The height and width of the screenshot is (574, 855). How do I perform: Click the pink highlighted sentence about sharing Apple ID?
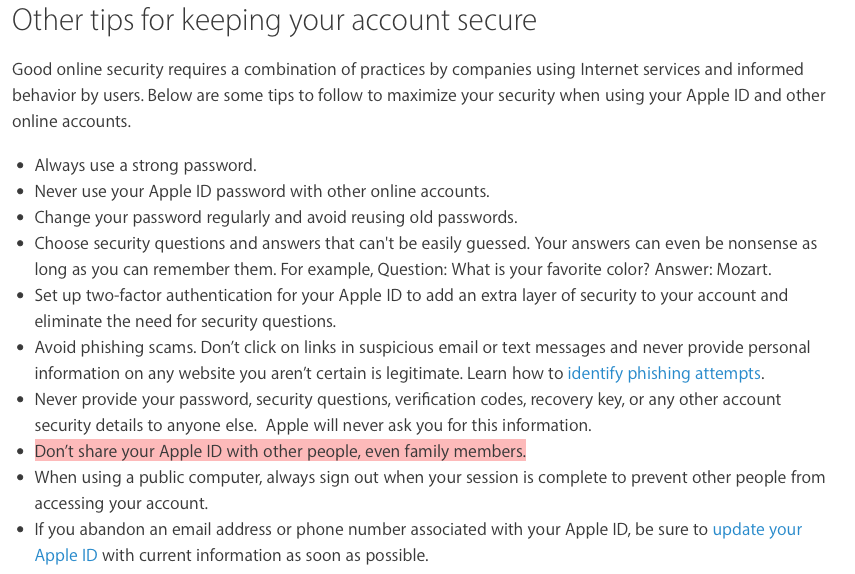280,451
